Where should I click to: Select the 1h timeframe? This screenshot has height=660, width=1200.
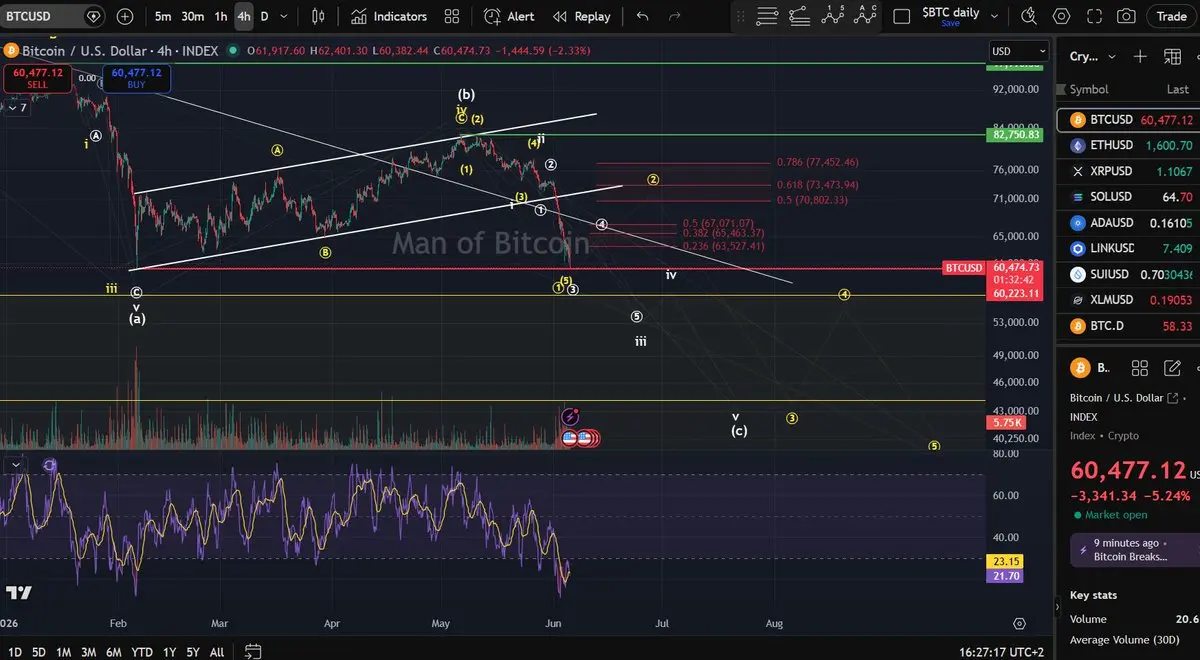pos(221,16)
